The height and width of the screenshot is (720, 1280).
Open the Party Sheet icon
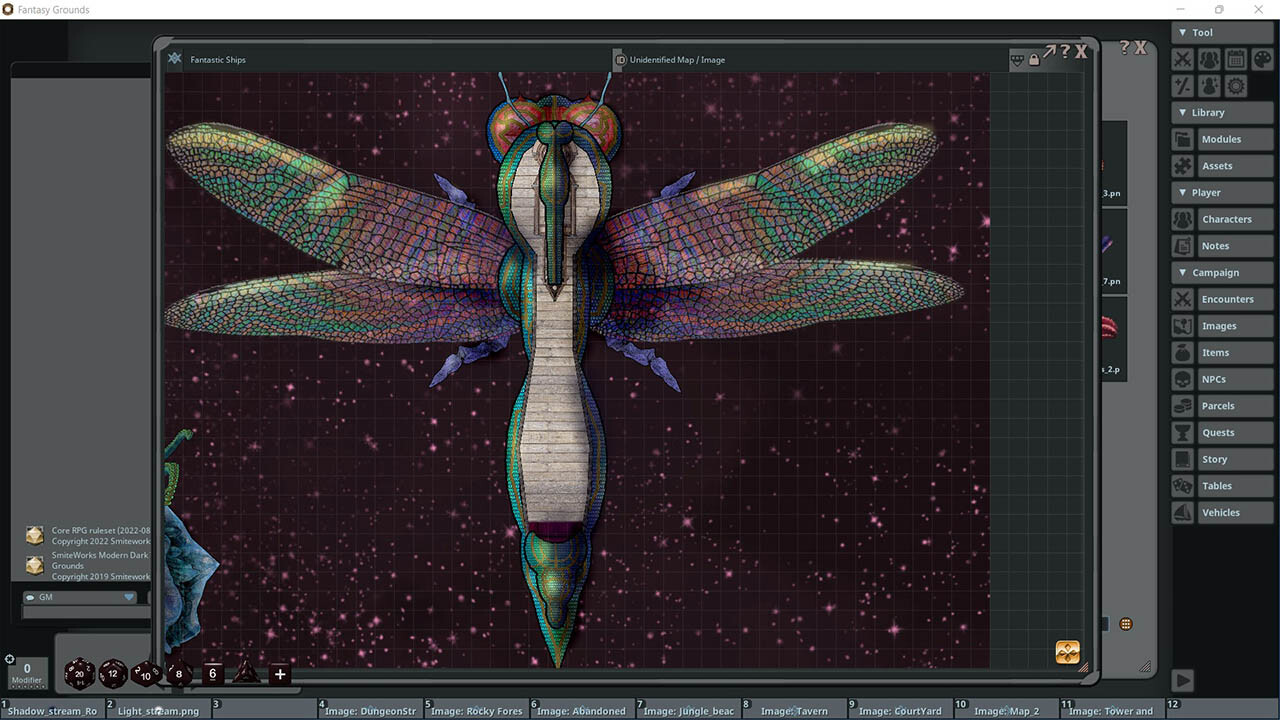(x=1208, y=58)
